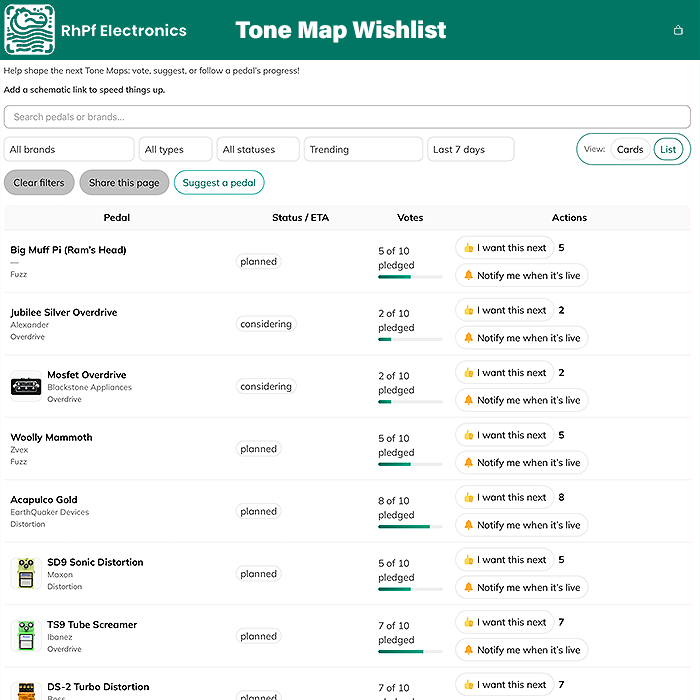Screen dimensions: 700x700
Task: Click bell notify button for Acapulco Gold
Action: (x=521, y=525)
